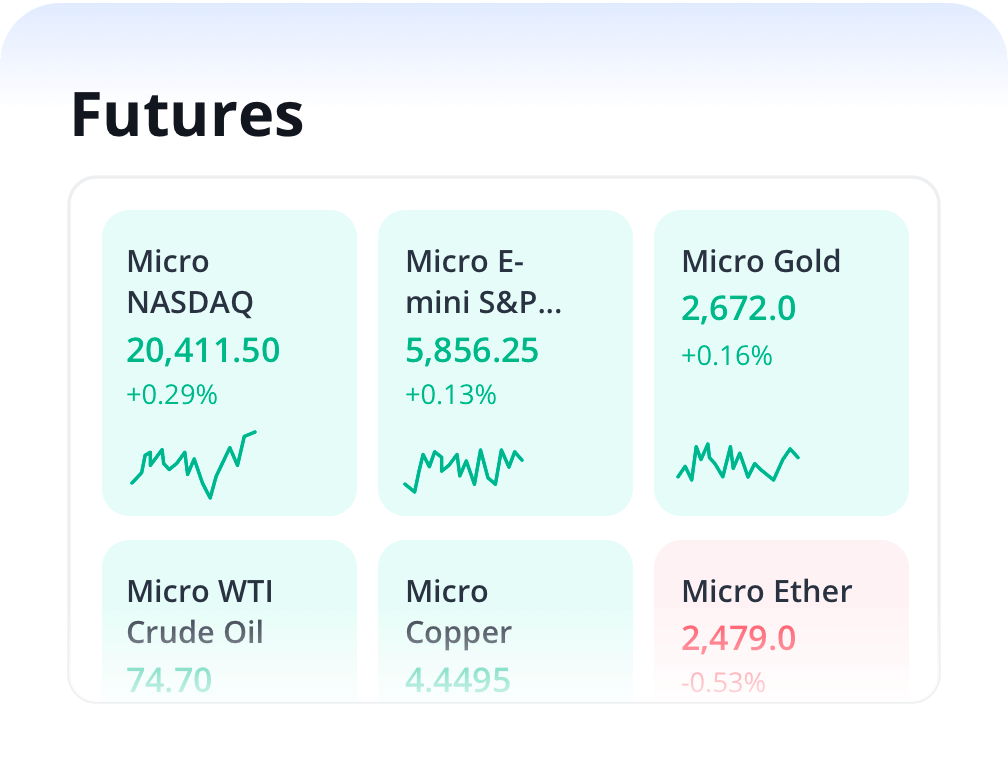
Task: Open the Micro Ether title
Action: (766, 591)
